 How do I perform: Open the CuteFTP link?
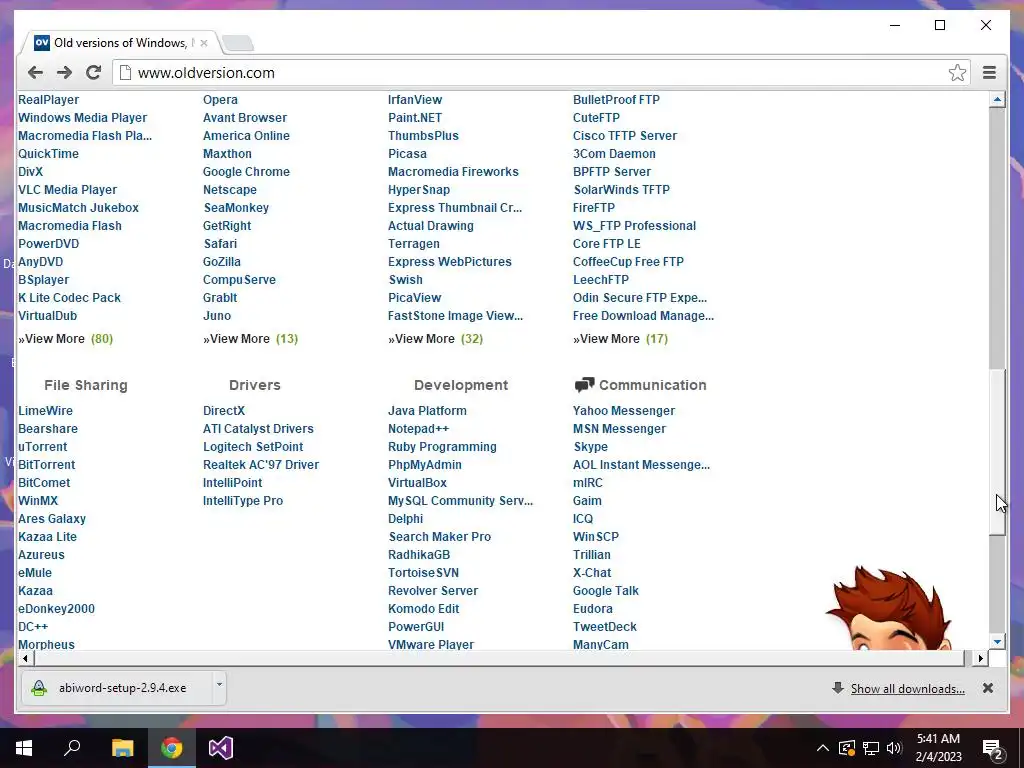(x=596, y=118)
